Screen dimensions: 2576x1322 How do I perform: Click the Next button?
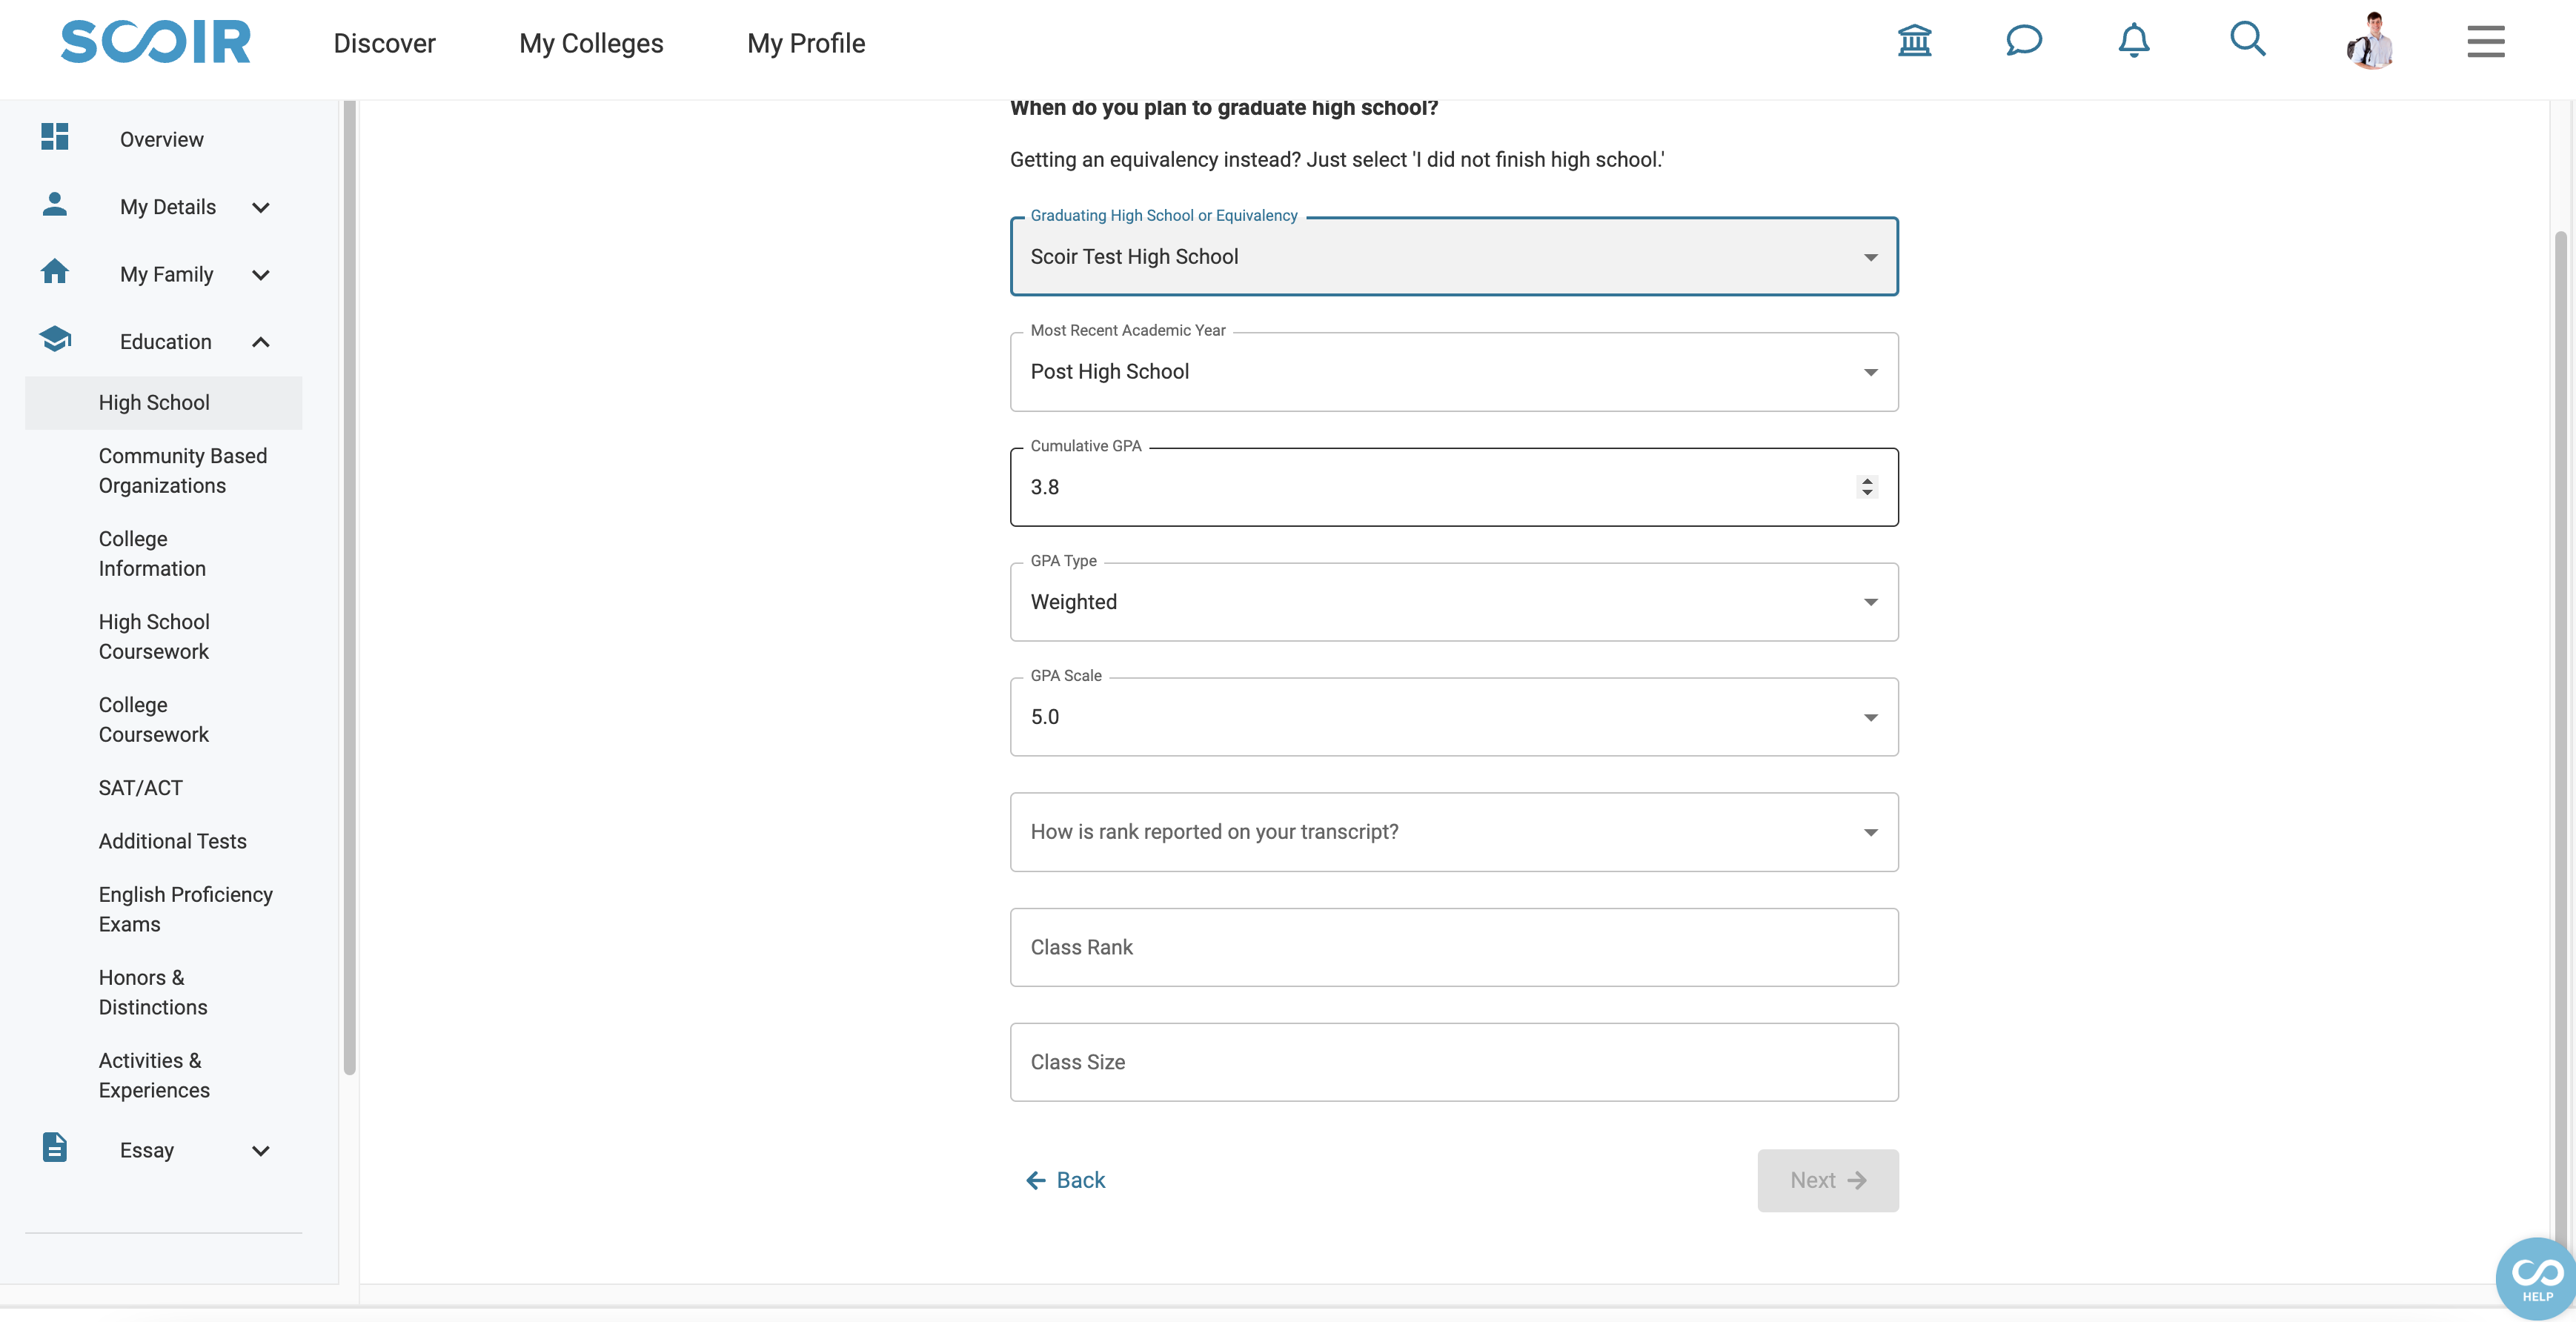coord(1828,1181)
